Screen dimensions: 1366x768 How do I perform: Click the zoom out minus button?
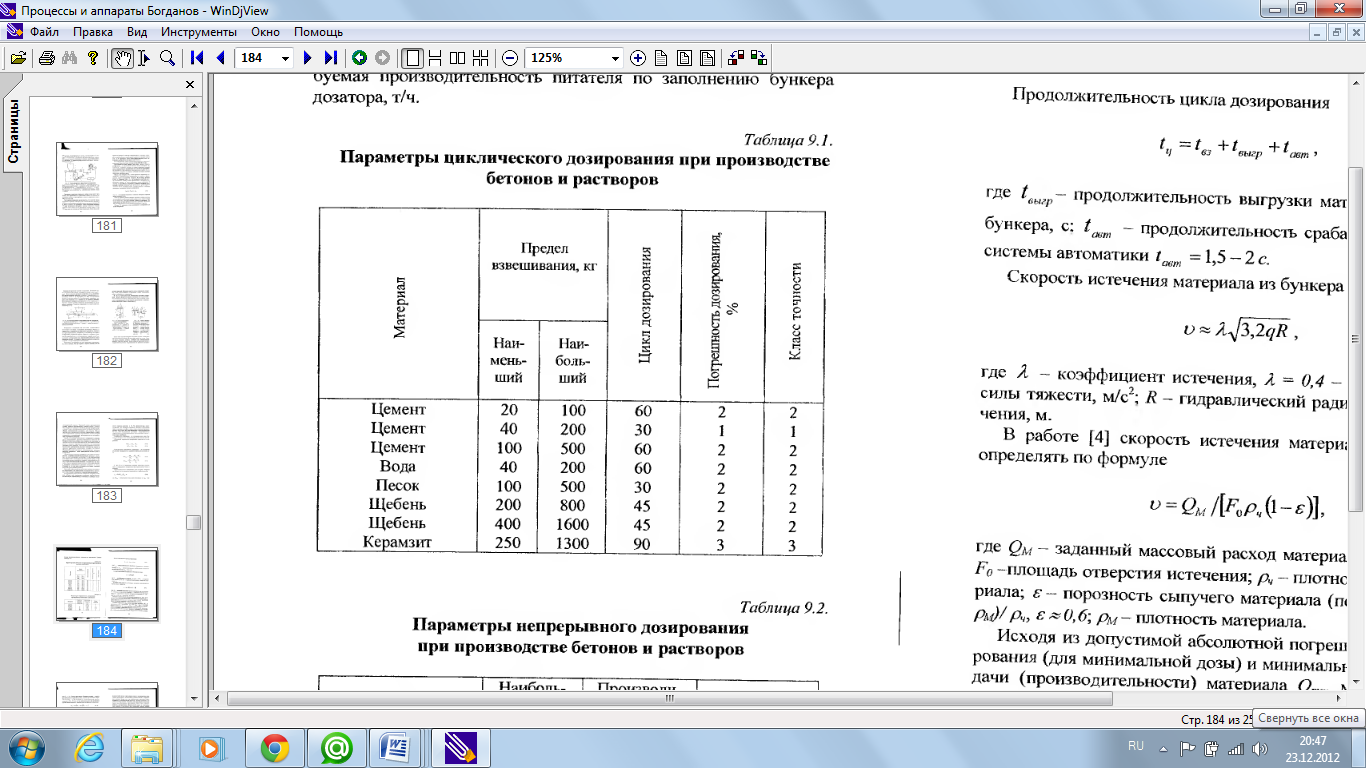[x=509, y=58]
